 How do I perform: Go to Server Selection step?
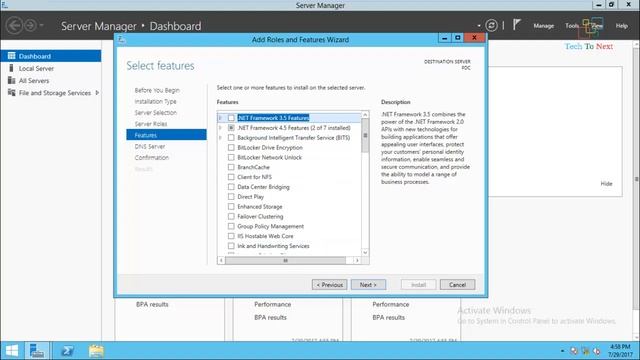156,113
